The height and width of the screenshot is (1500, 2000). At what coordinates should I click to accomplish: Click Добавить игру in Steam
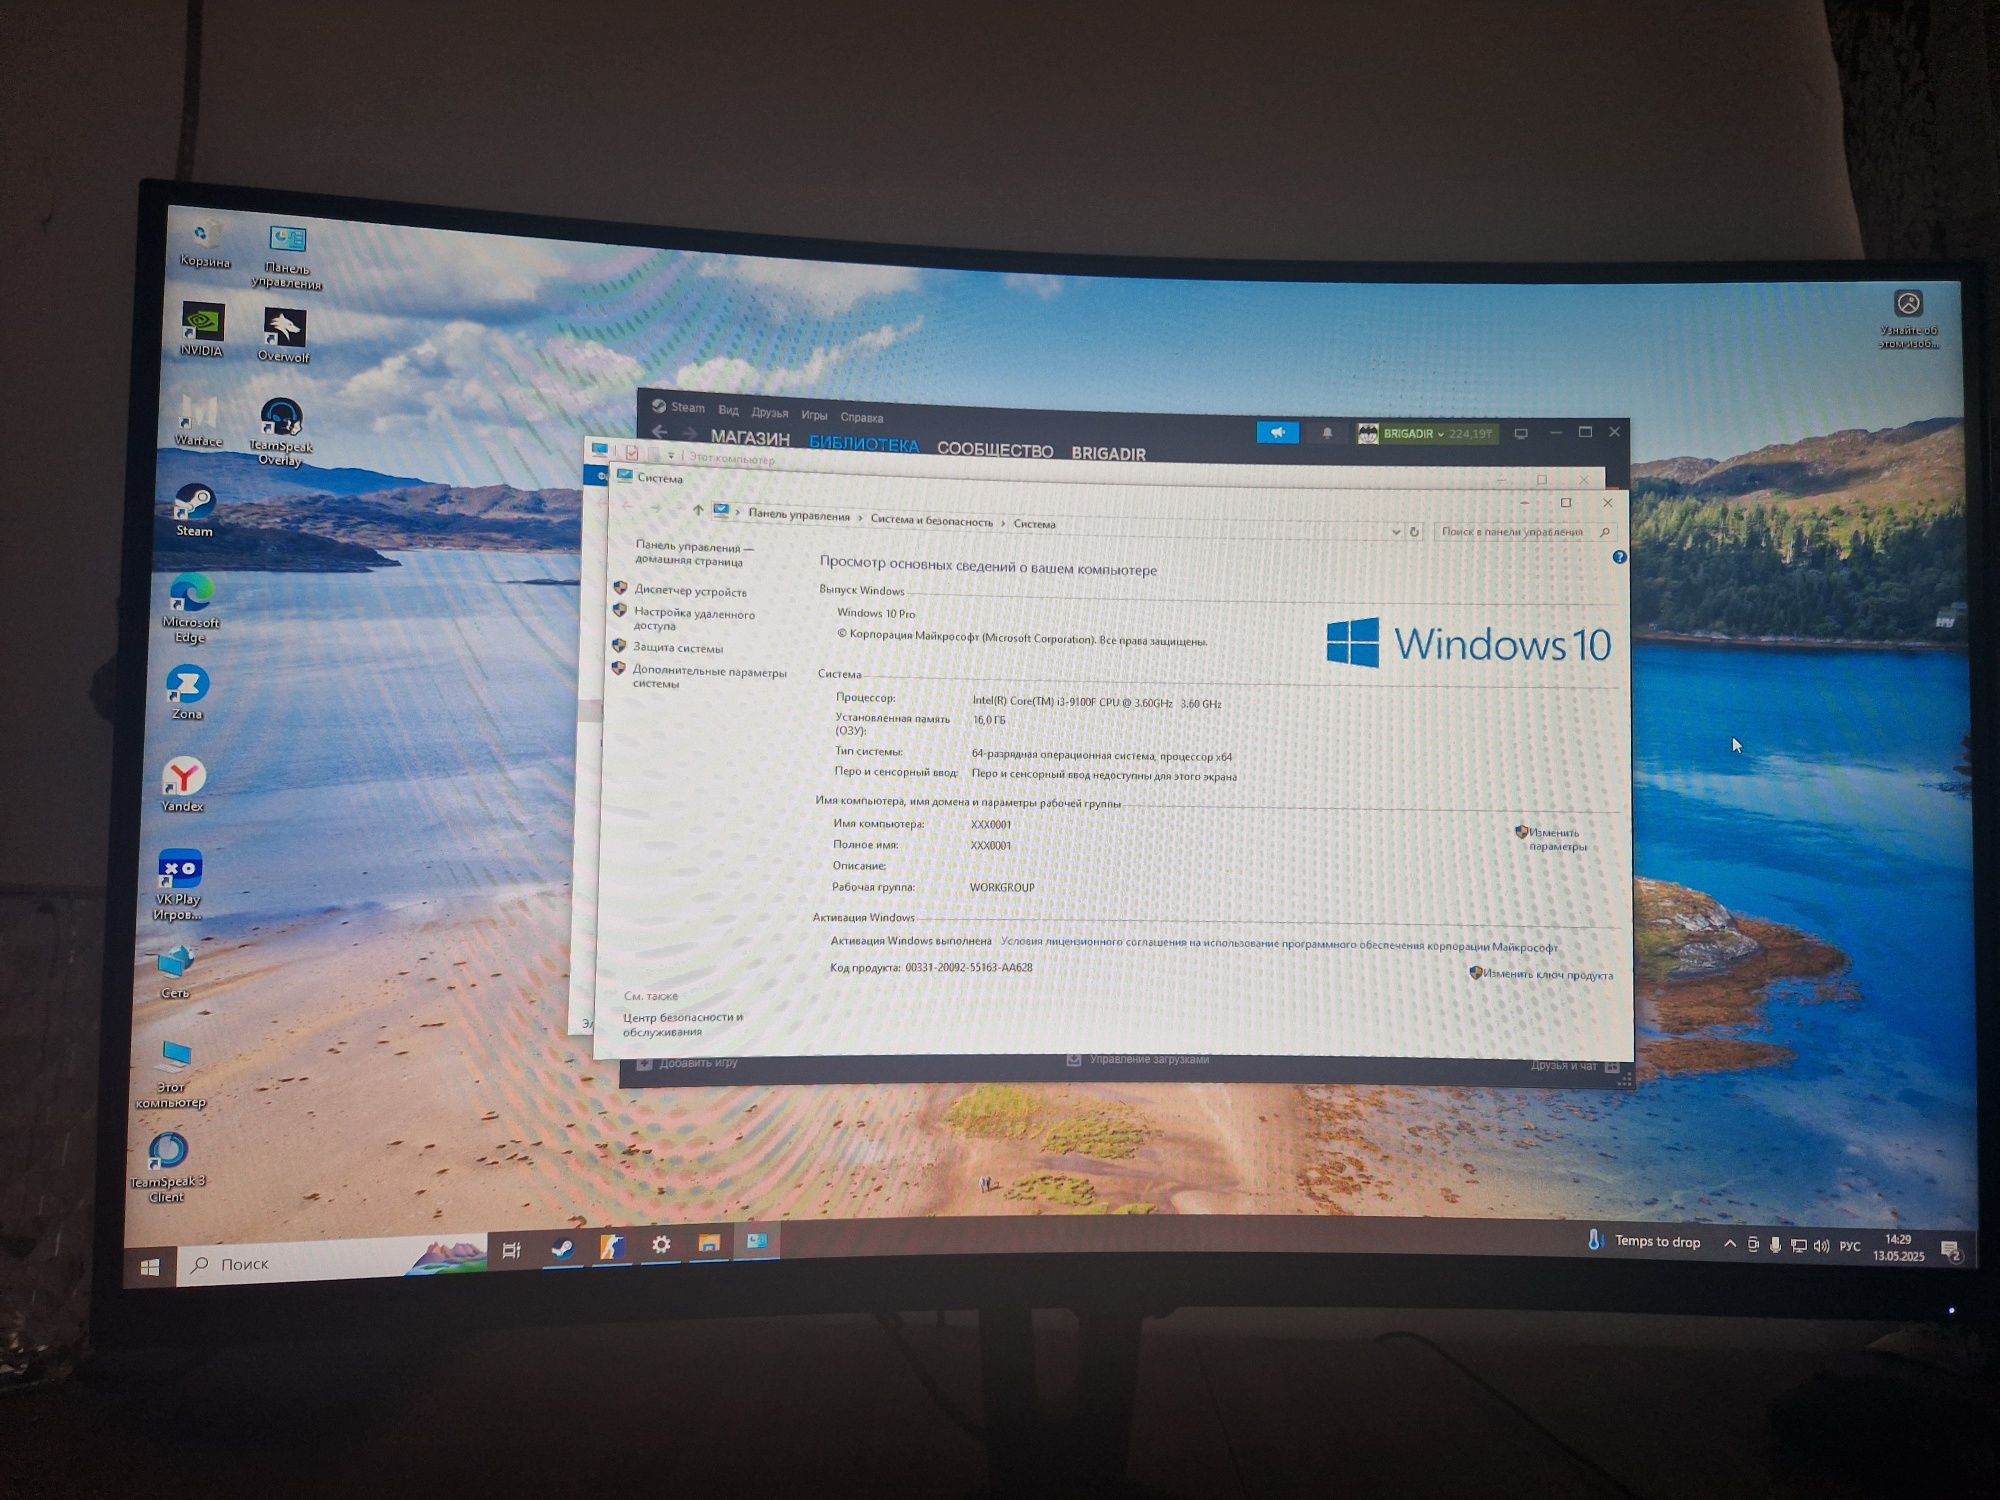[x=688, y=1063]
